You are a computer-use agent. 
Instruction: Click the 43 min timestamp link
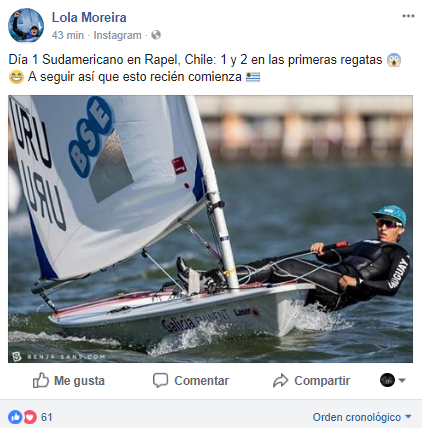pos(68,35)
